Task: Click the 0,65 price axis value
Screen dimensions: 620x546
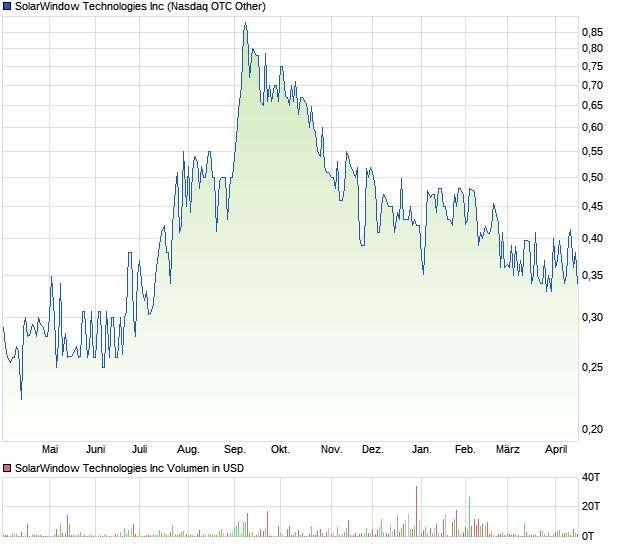Action: 592,106
